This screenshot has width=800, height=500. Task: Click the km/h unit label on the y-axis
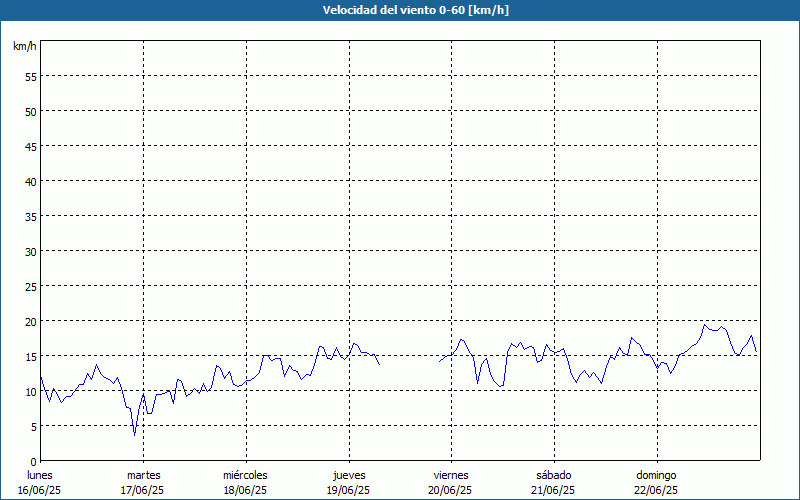(x=24, y=47)
